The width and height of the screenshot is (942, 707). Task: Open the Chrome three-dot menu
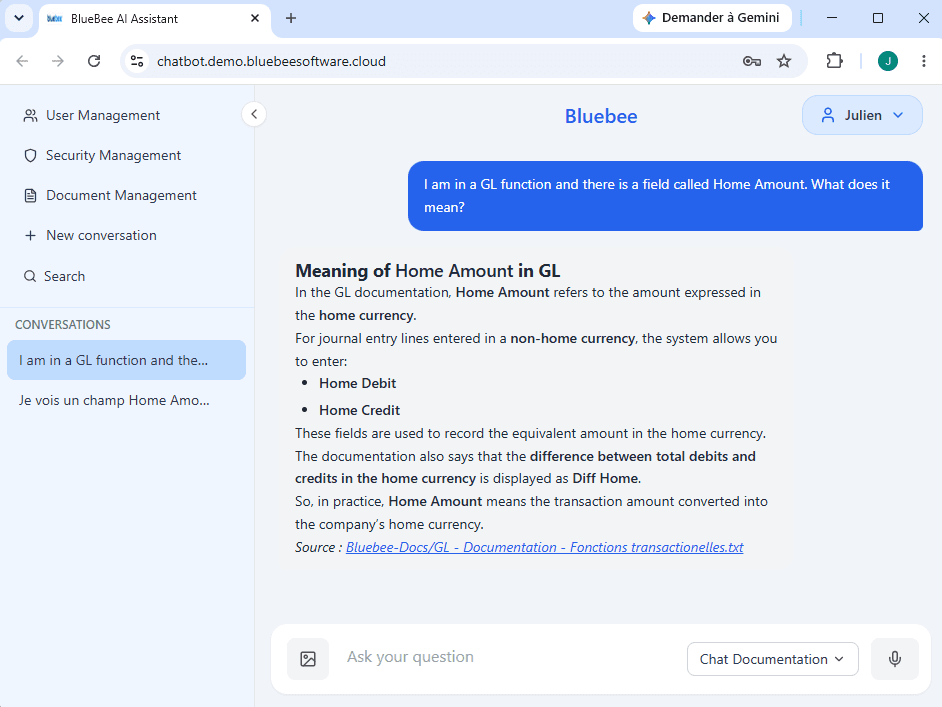click(923, 61)
